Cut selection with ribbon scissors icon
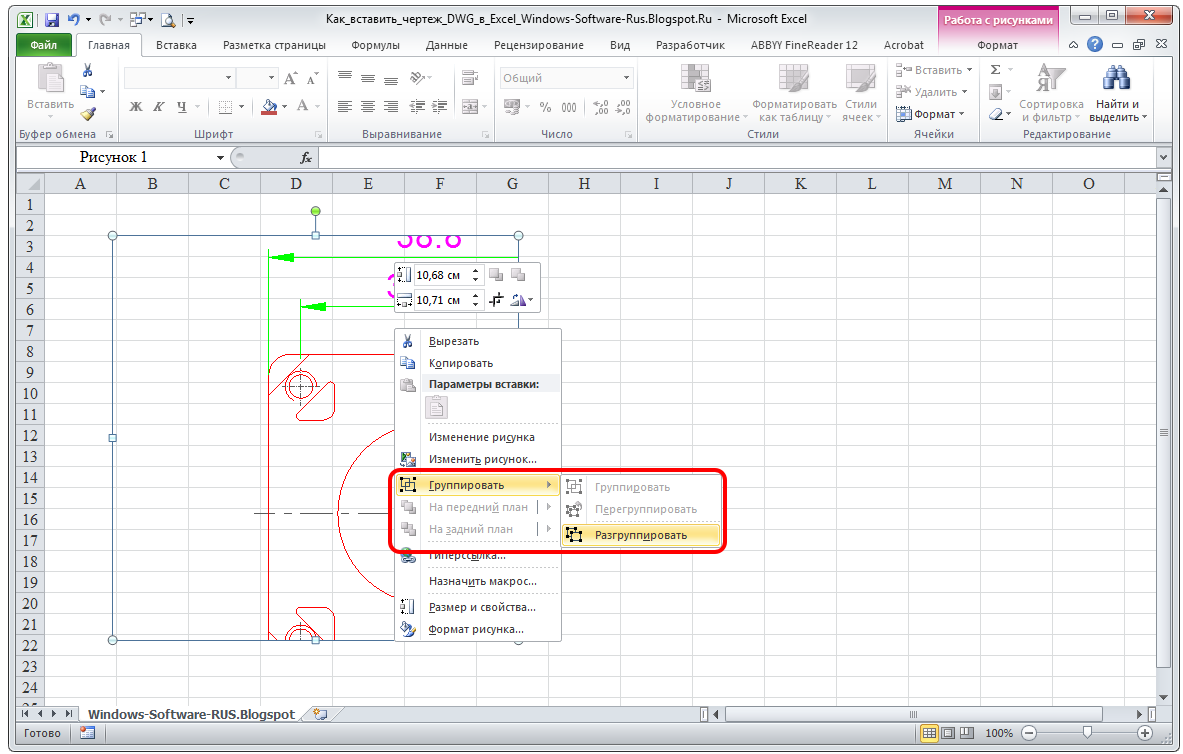Screen dimensions: 1183x754 click(x=88, y=70)
